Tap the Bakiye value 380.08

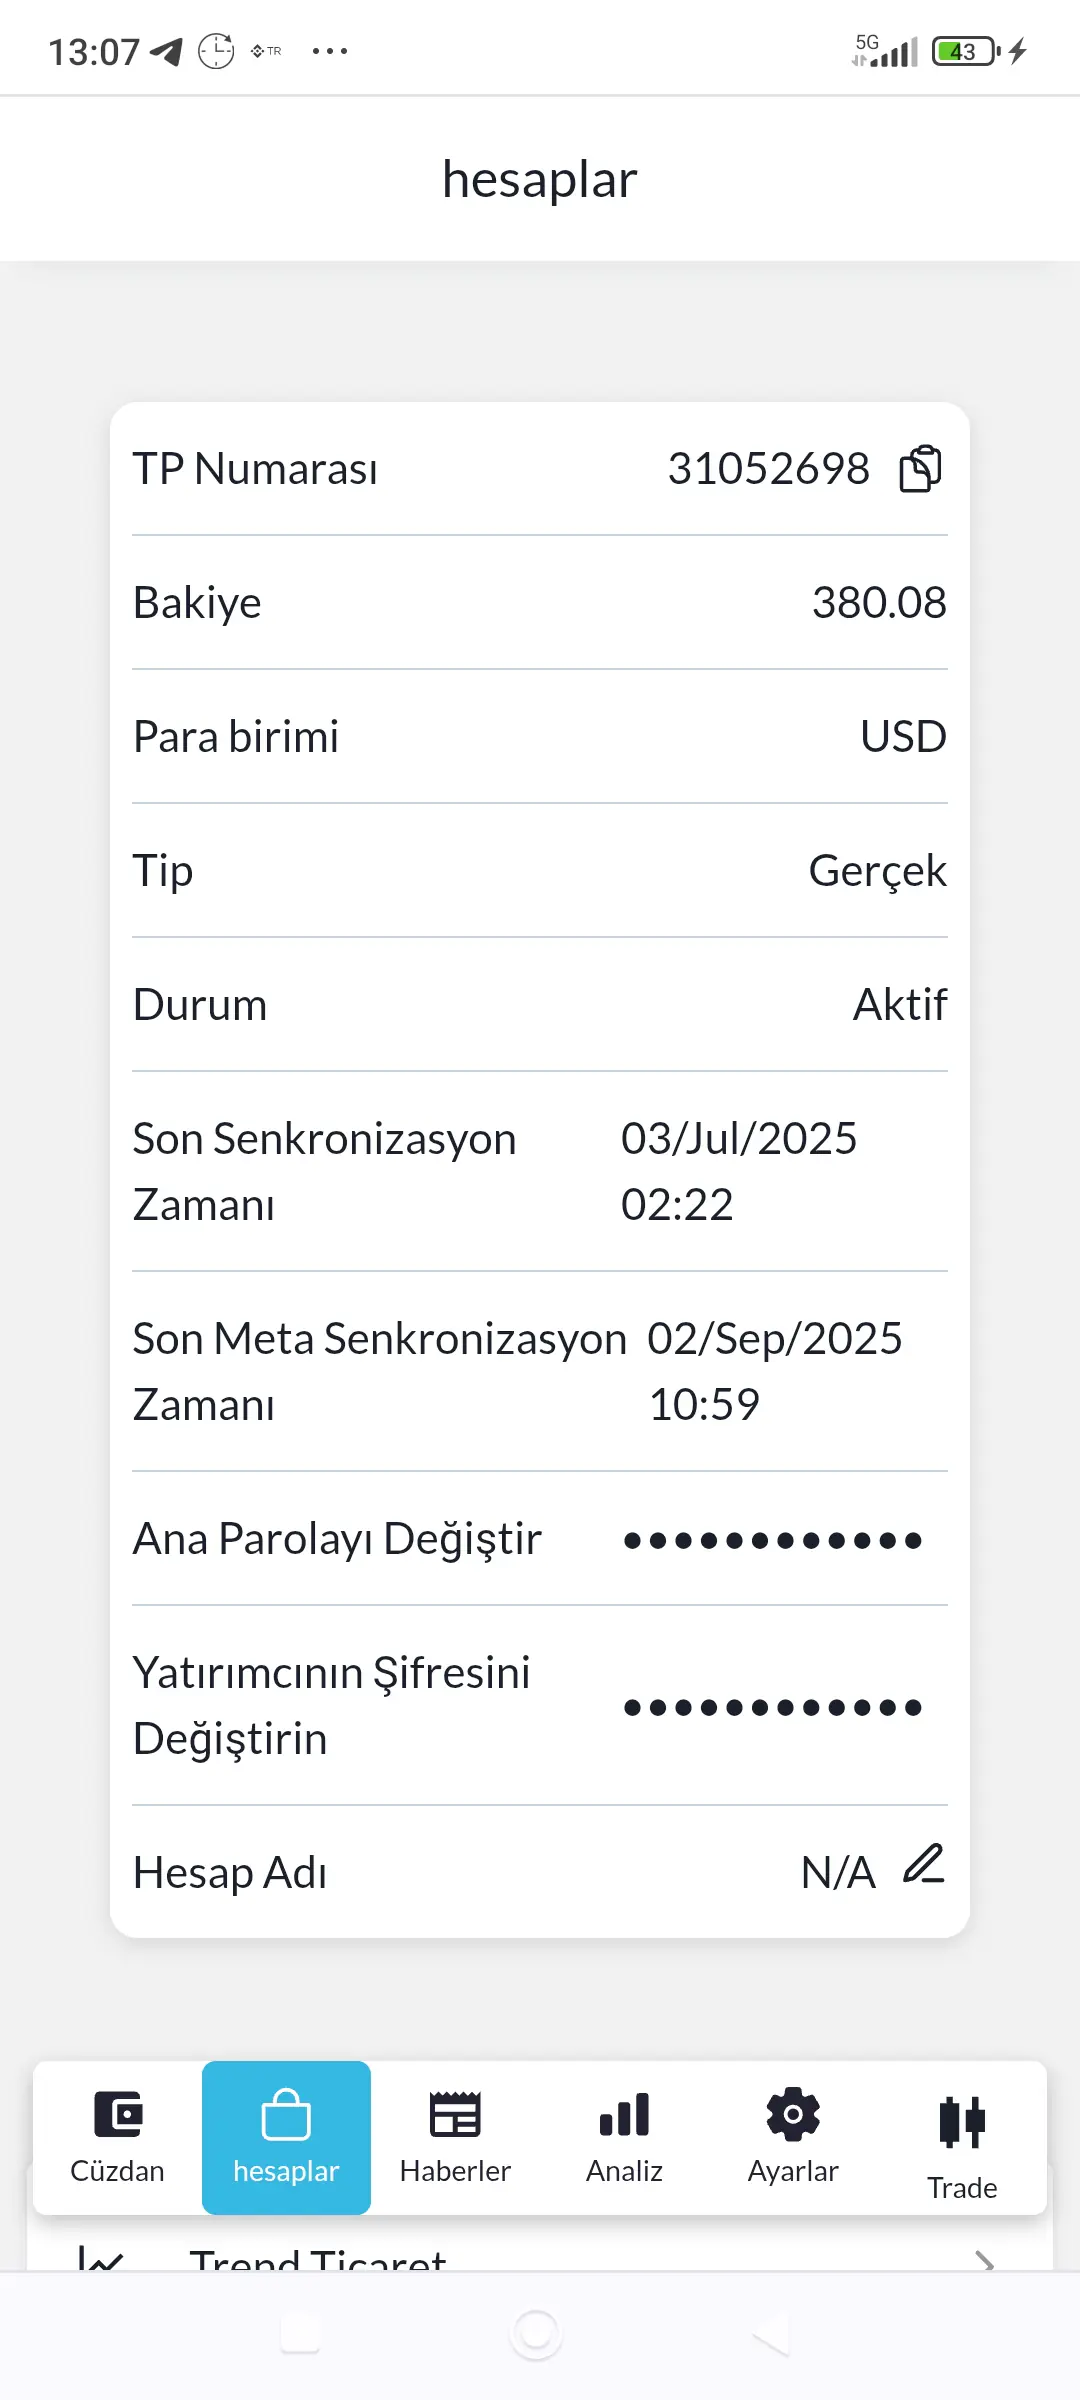[x=878, y=603]
